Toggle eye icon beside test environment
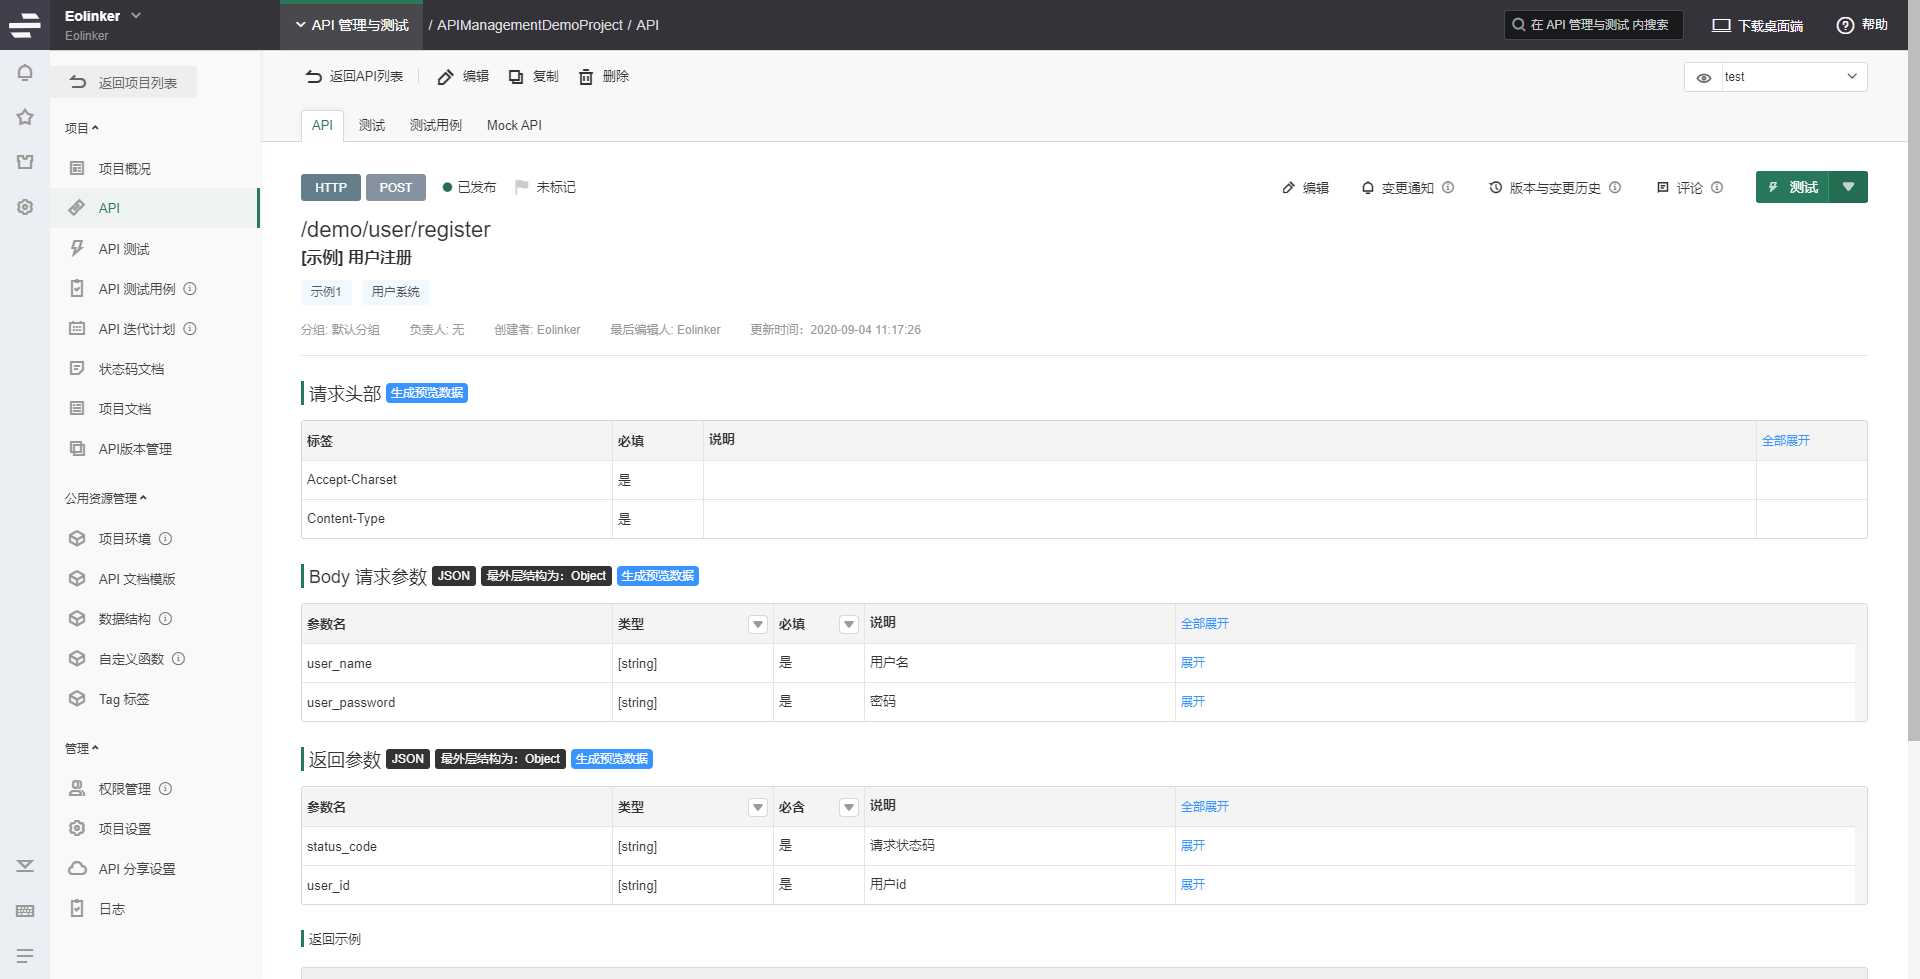1920x979 pixels. coord(1704,77)
